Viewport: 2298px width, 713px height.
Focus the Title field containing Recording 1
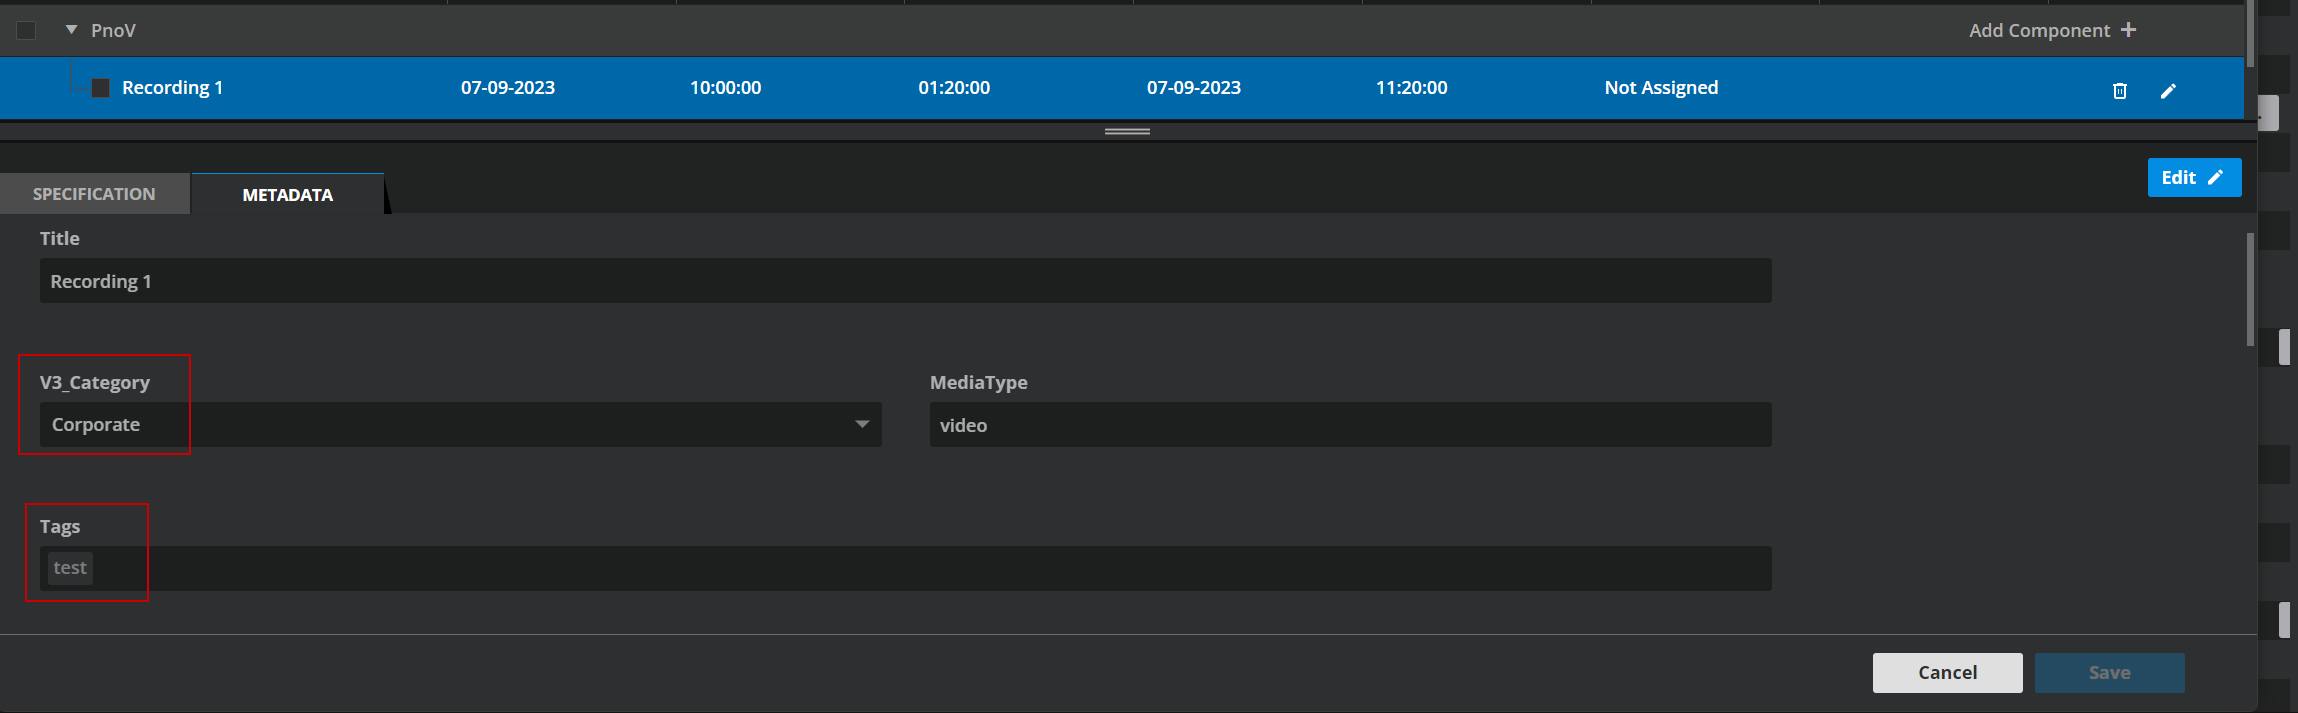point(905,281)
